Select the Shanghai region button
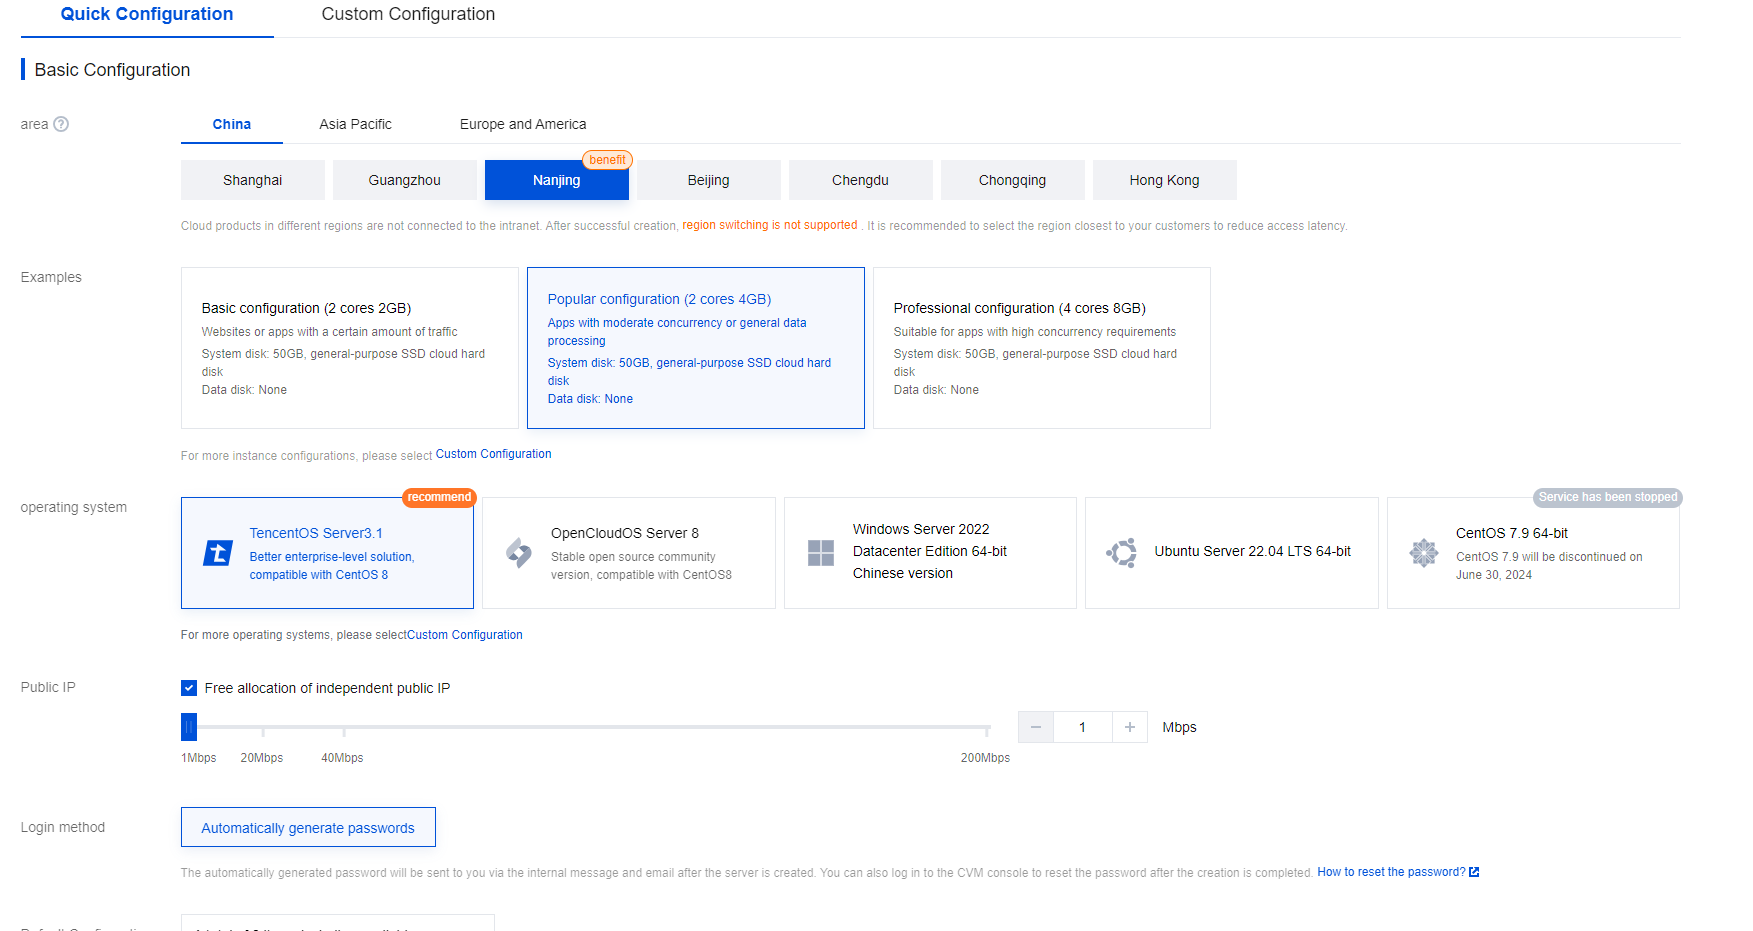 tap(252, 180)
